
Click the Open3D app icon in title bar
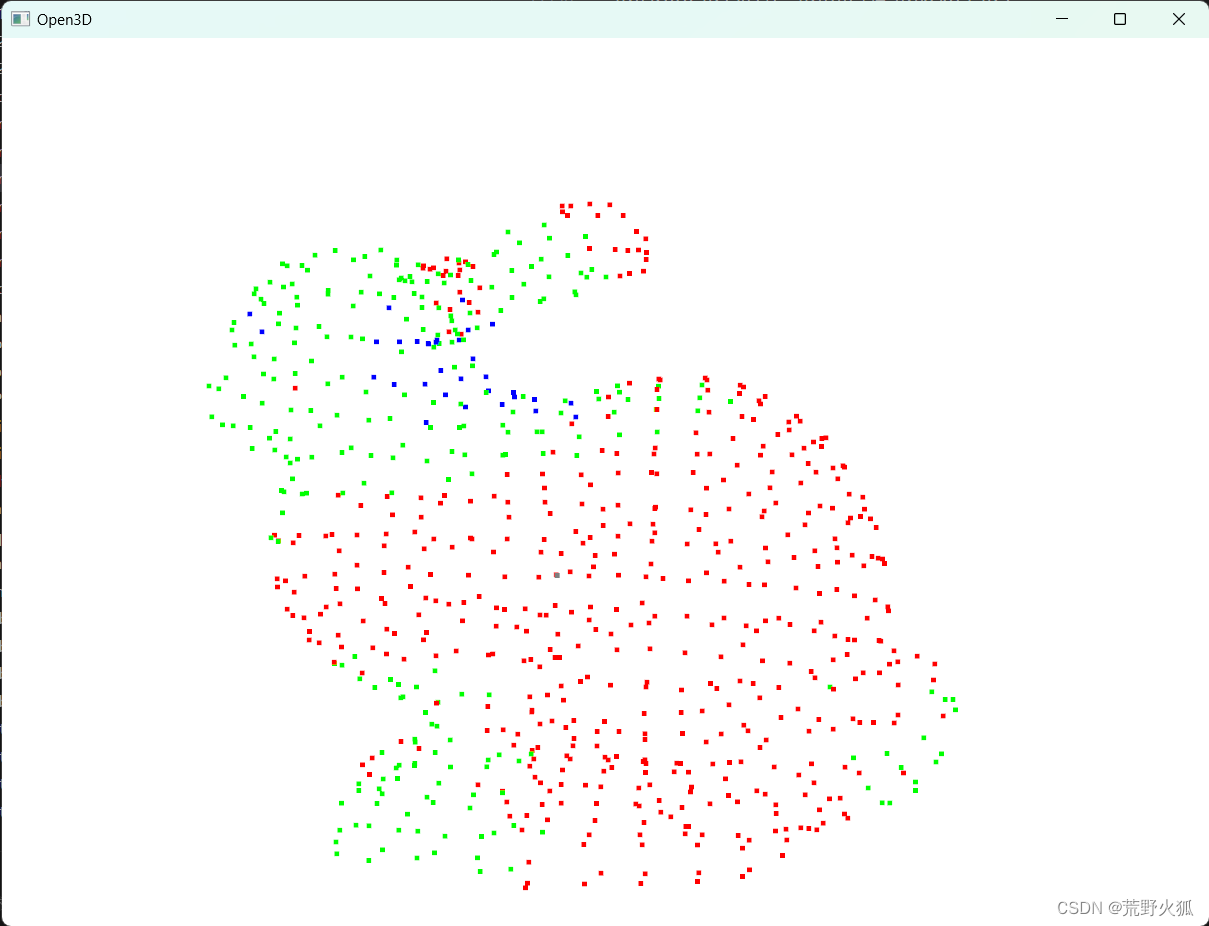point(20,19)
